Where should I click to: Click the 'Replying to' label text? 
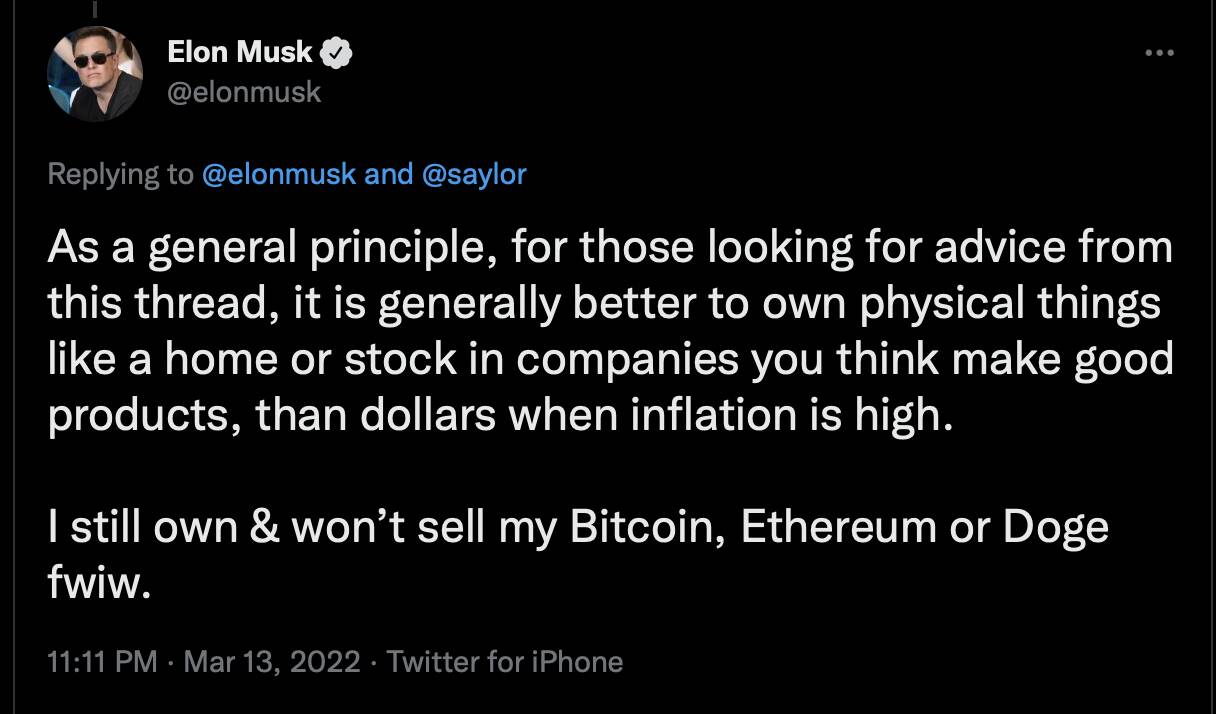pyautogui.click(x=120, y=174)
